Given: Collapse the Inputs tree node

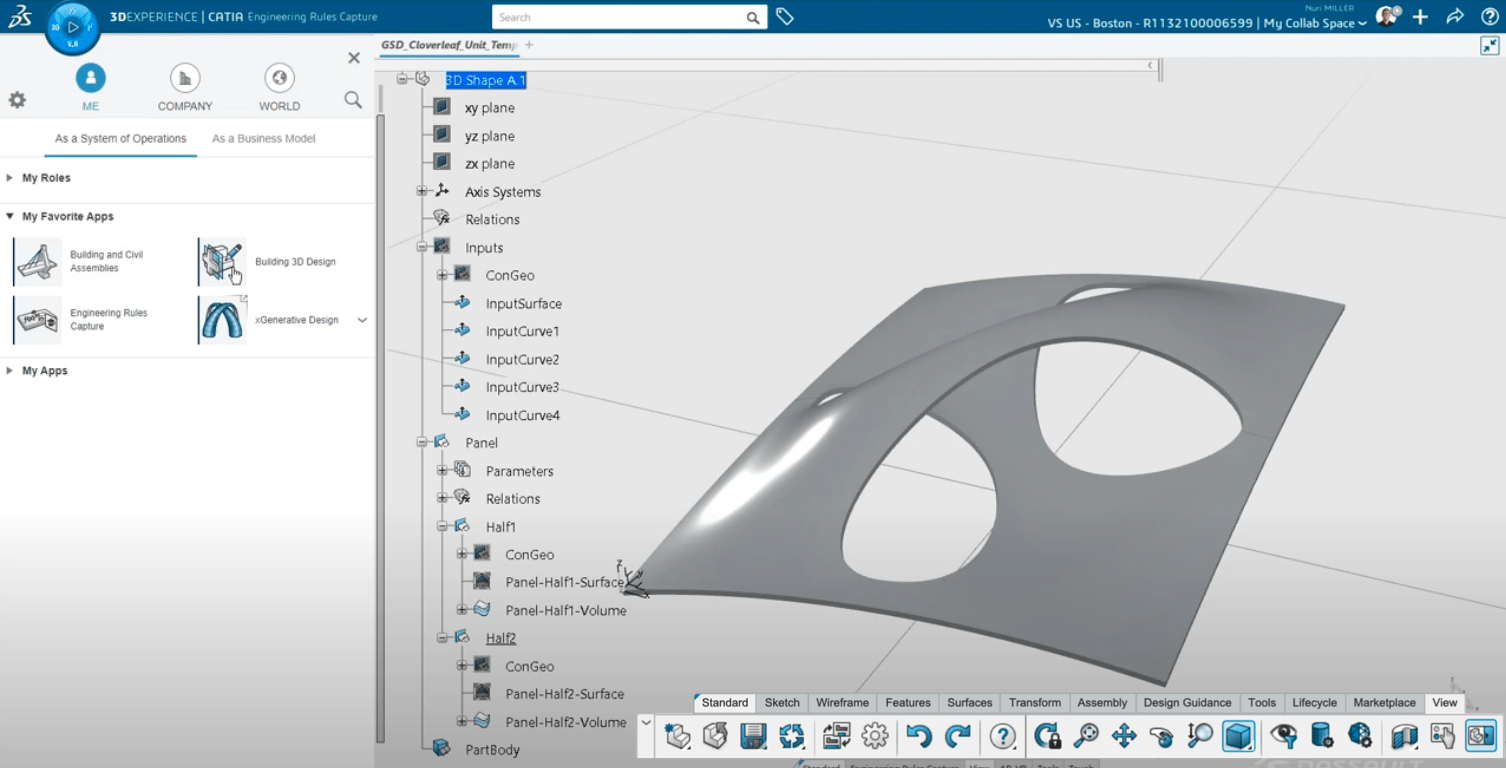Looking at the screenshot, I should click(x=422, y=247).
